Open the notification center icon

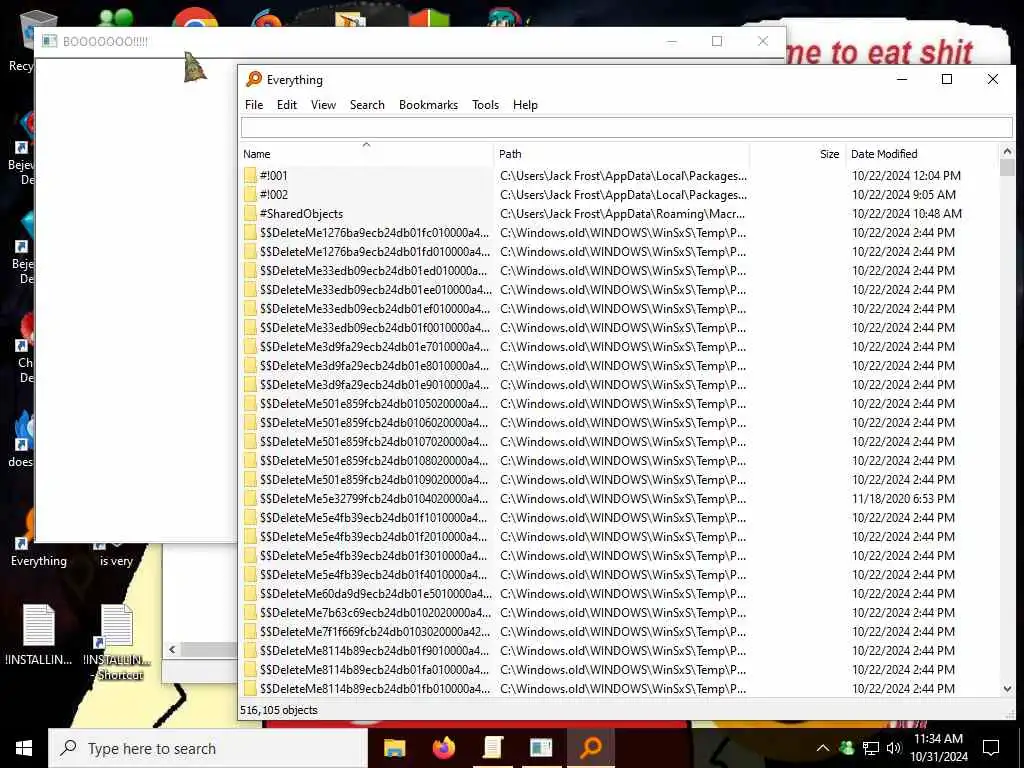(x=991, y=748)
